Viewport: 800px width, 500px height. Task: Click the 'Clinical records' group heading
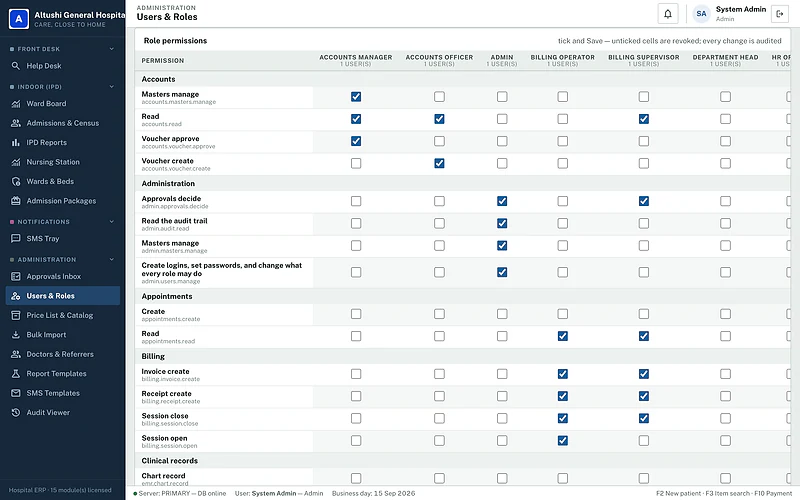(x=169, y=461)
